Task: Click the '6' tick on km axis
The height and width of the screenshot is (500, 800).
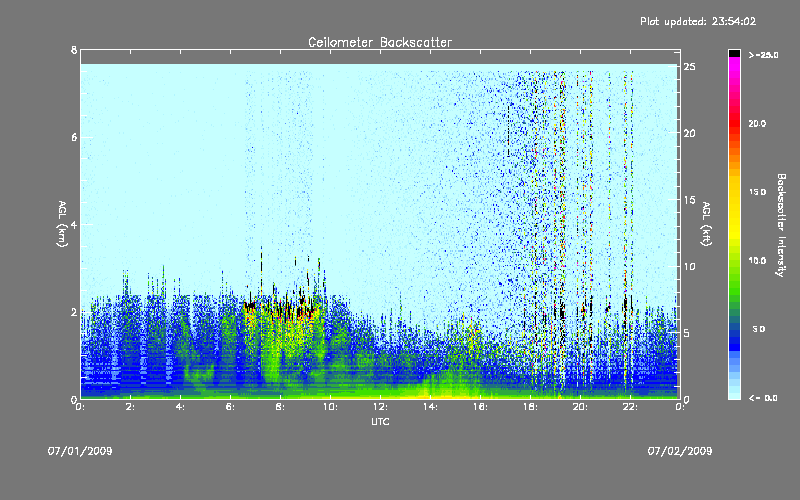Action: (74, 137)
